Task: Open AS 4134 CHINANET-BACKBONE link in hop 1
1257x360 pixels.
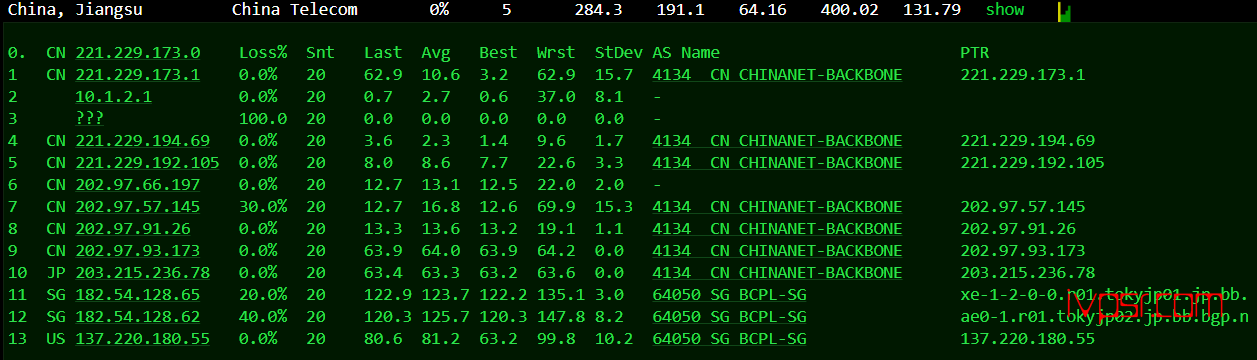Action: point(777,74)
